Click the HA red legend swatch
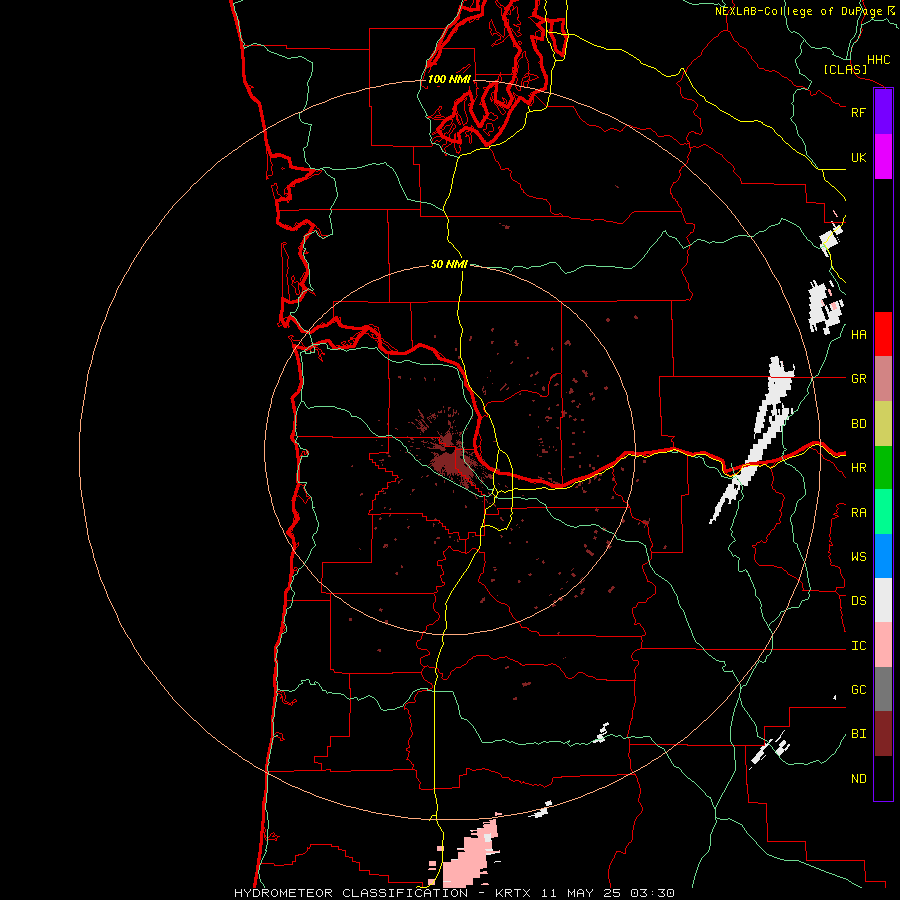The image size is (900, 900). tap(883, 334)
